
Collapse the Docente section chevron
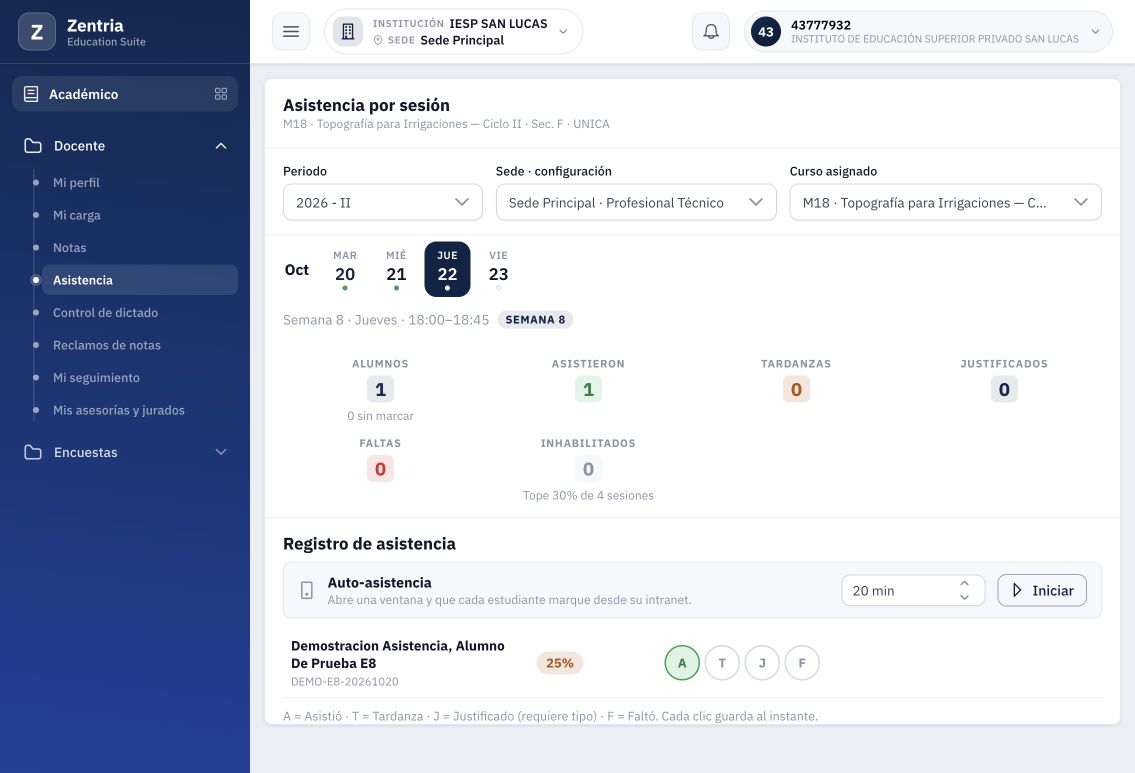(x=221, y=145)
